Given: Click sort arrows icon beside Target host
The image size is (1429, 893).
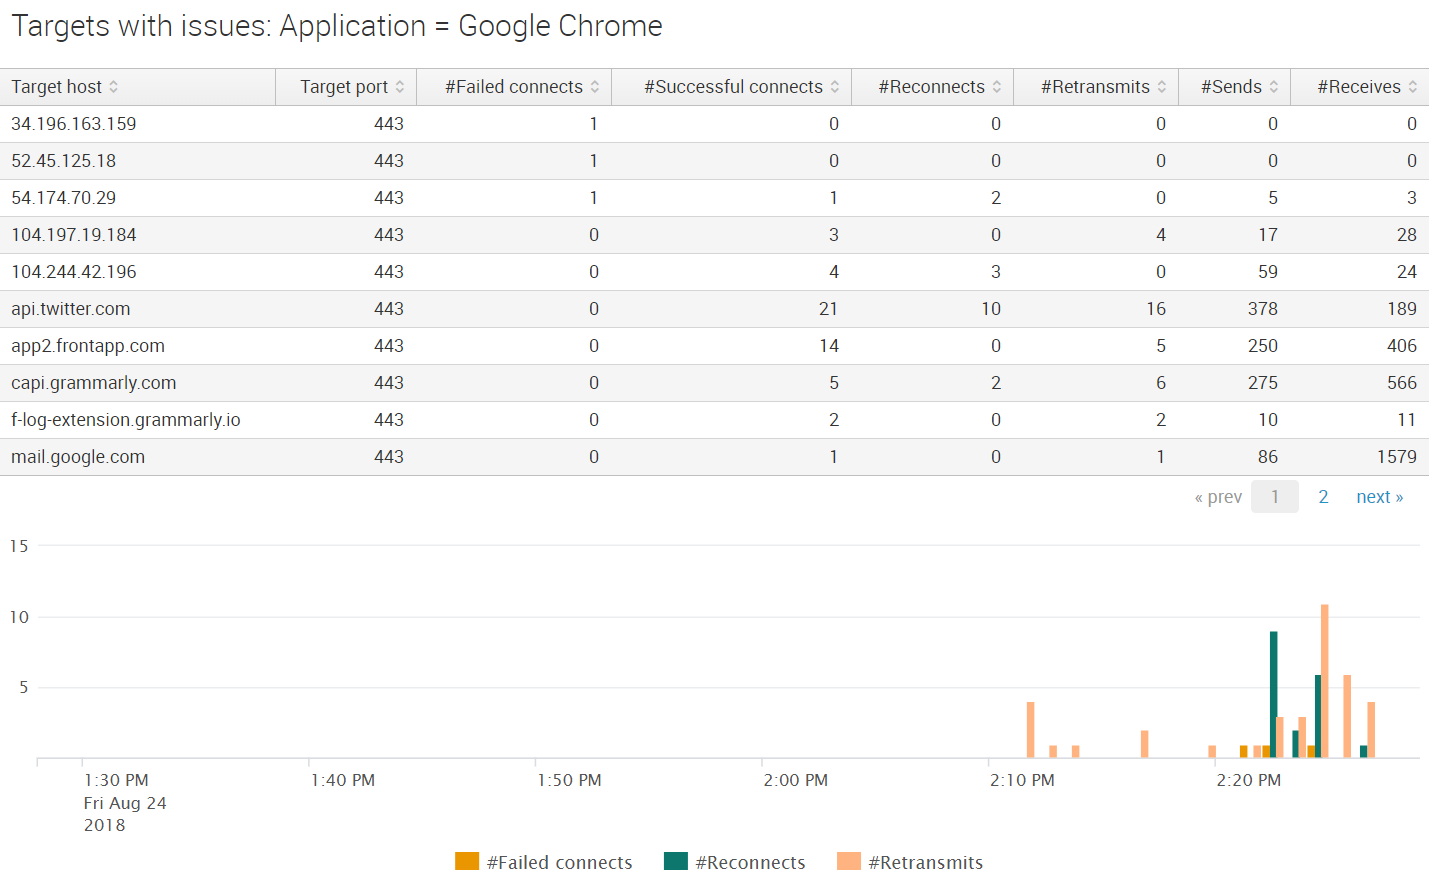Looking at the screenshot, I should tap(114, 87).
